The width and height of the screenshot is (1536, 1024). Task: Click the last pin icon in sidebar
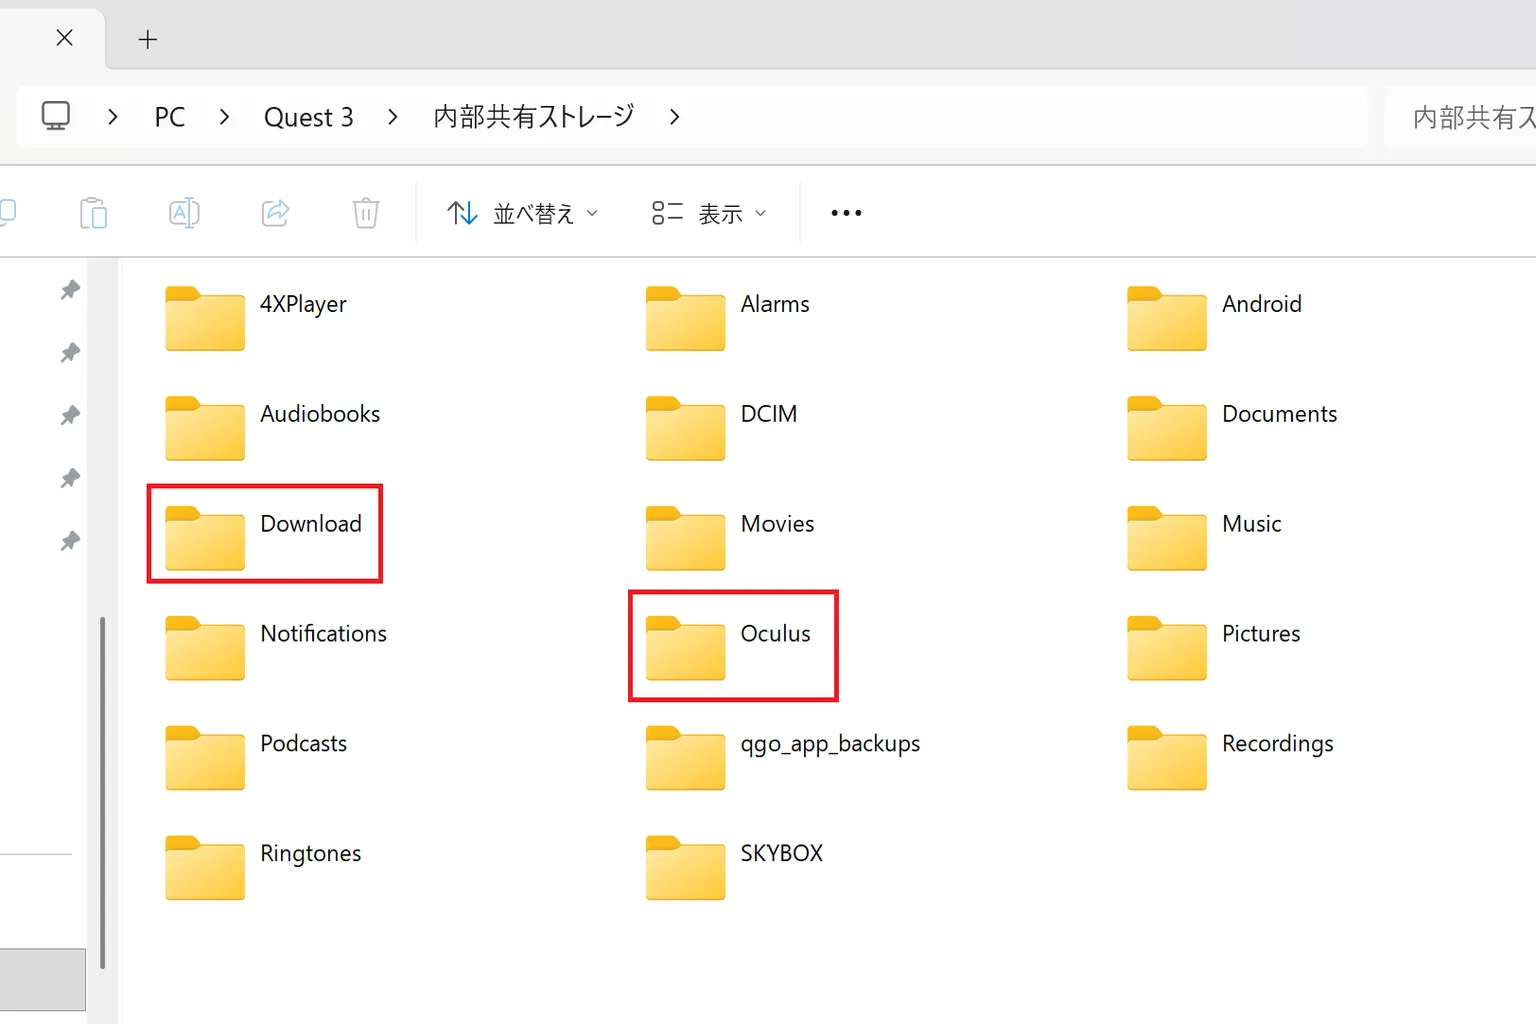70,541
